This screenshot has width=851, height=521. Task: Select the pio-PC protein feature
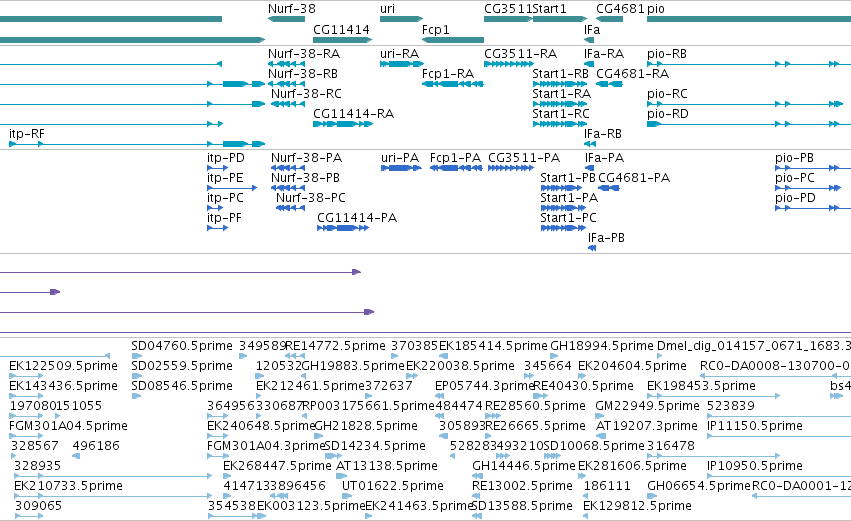coord(808,188)
